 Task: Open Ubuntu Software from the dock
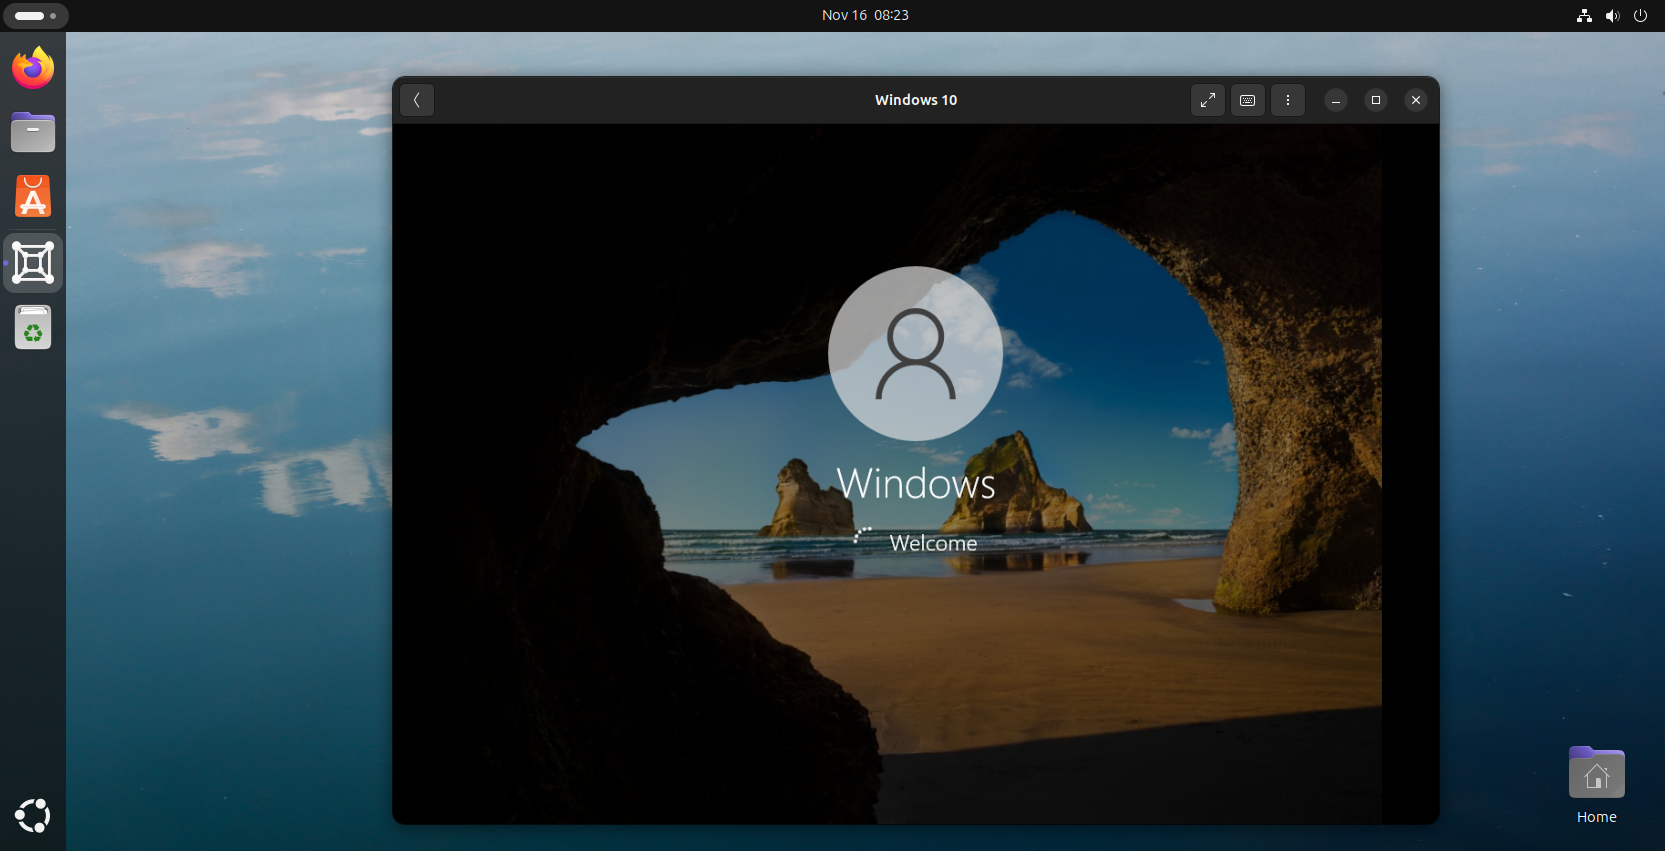click(33, 197)
